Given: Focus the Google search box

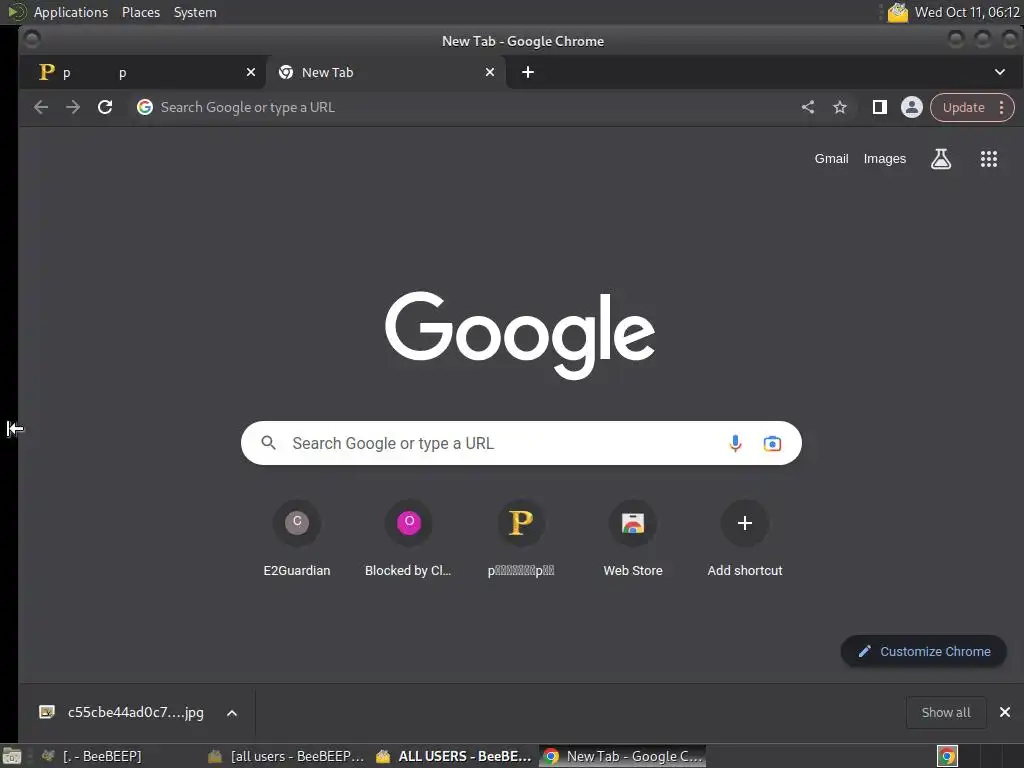Looking at the screenshot, I should (x=520, y=443).
